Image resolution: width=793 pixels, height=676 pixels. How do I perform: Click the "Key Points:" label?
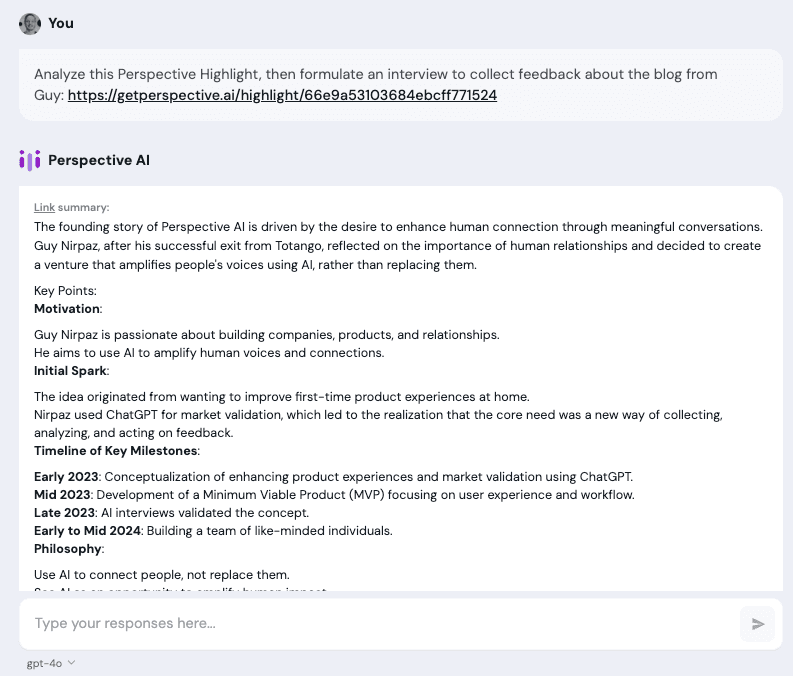coord(65,291)
